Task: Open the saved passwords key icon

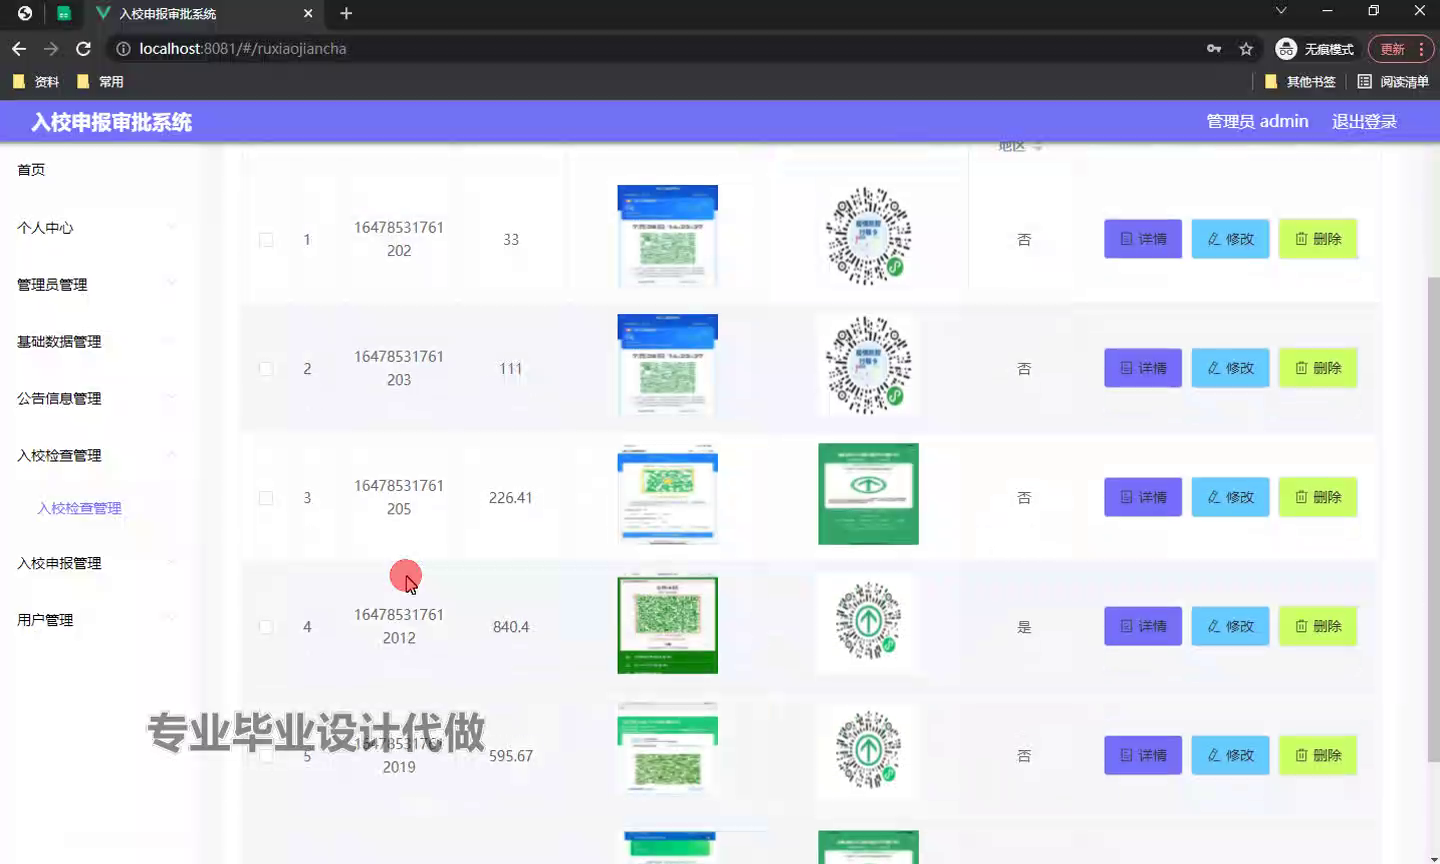Action: [1214, 48]
